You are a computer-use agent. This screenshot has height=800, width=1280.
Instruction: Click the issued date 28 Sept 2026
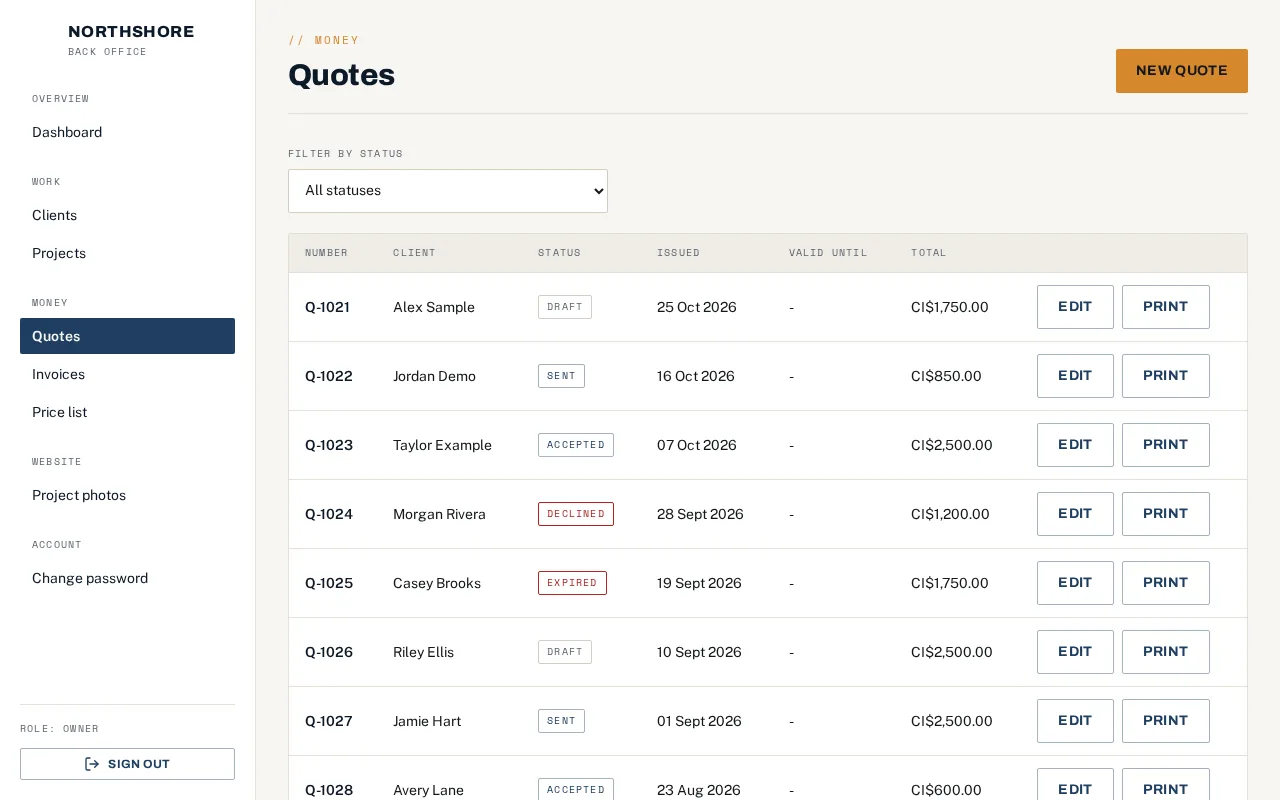700,514
